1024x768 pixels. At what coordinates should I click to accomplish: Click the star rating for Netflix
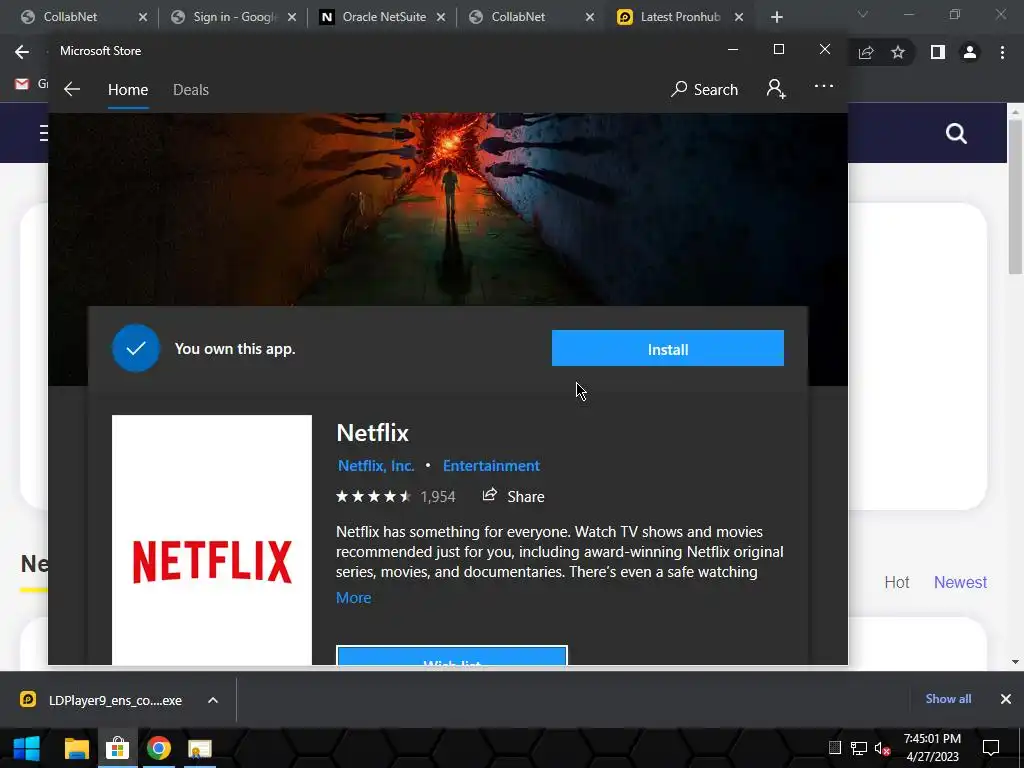373,496
